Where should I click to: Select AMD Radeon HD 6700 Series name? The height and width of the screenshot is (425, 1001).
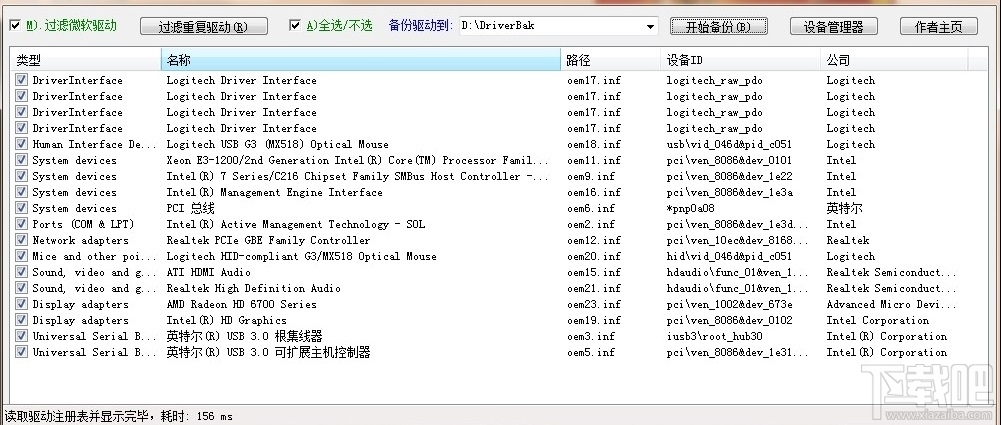[x=241, y=304]
